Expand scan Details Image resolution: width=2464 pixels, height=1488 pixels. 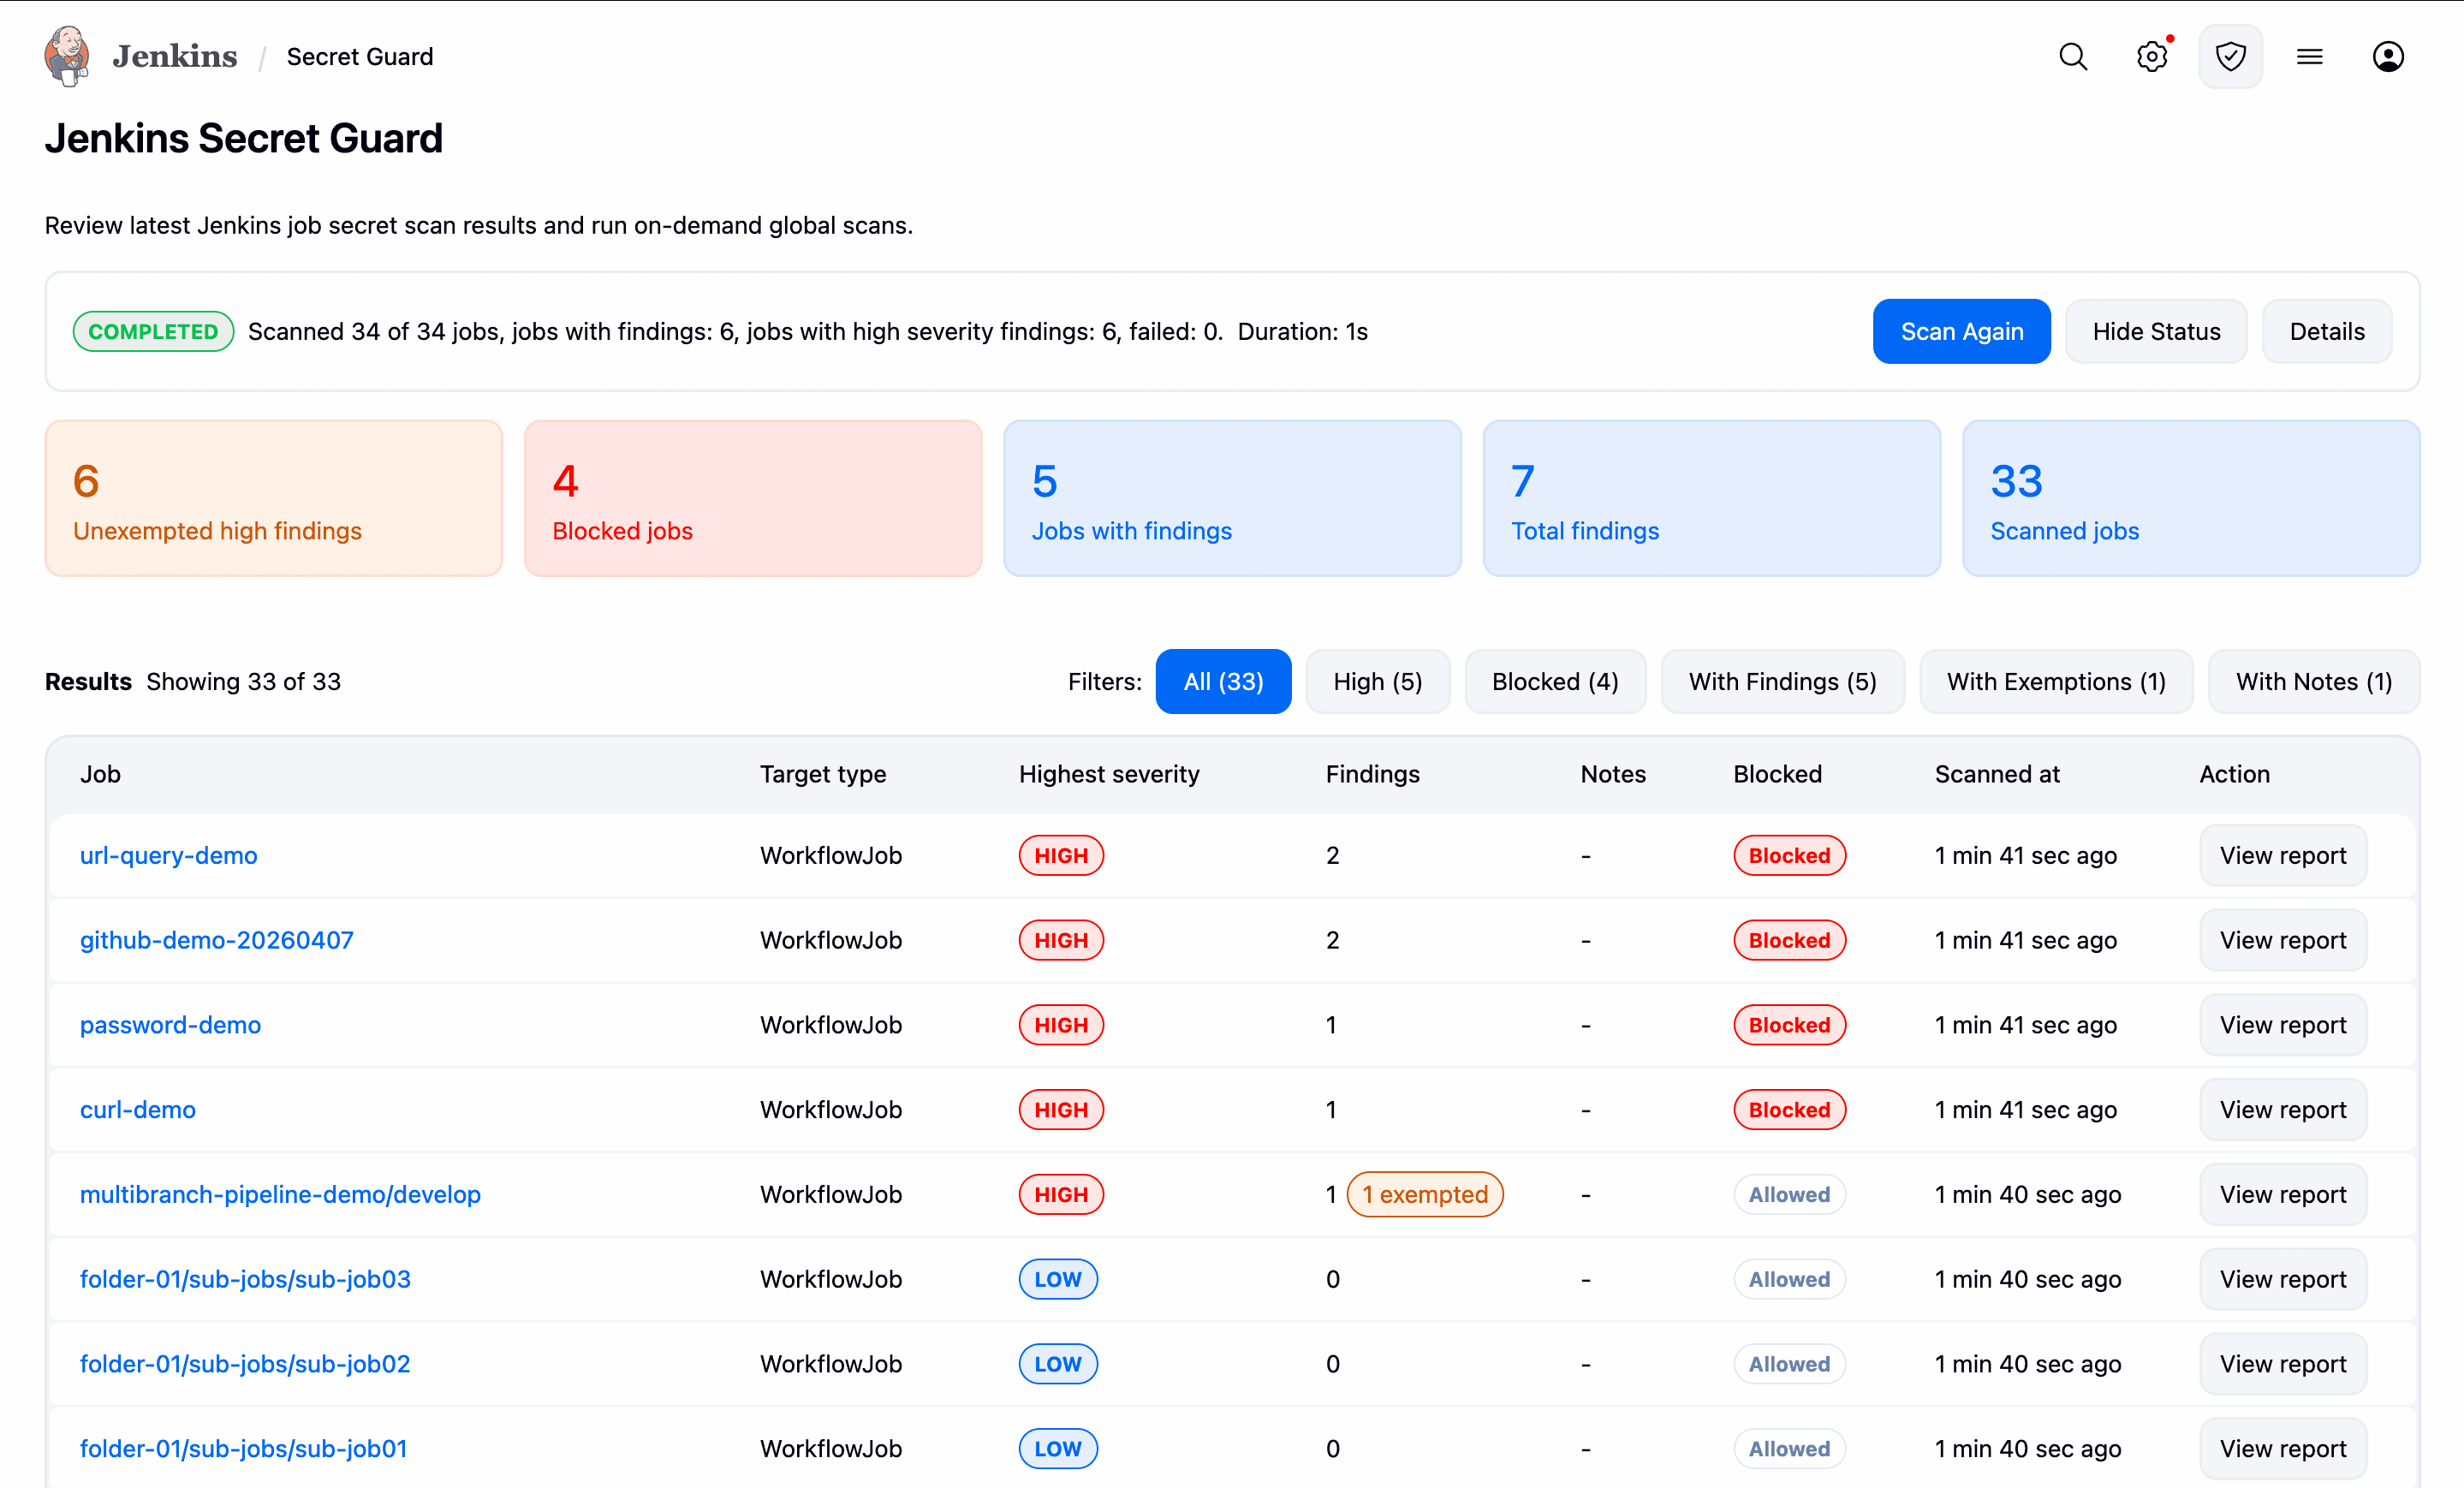2326,331
